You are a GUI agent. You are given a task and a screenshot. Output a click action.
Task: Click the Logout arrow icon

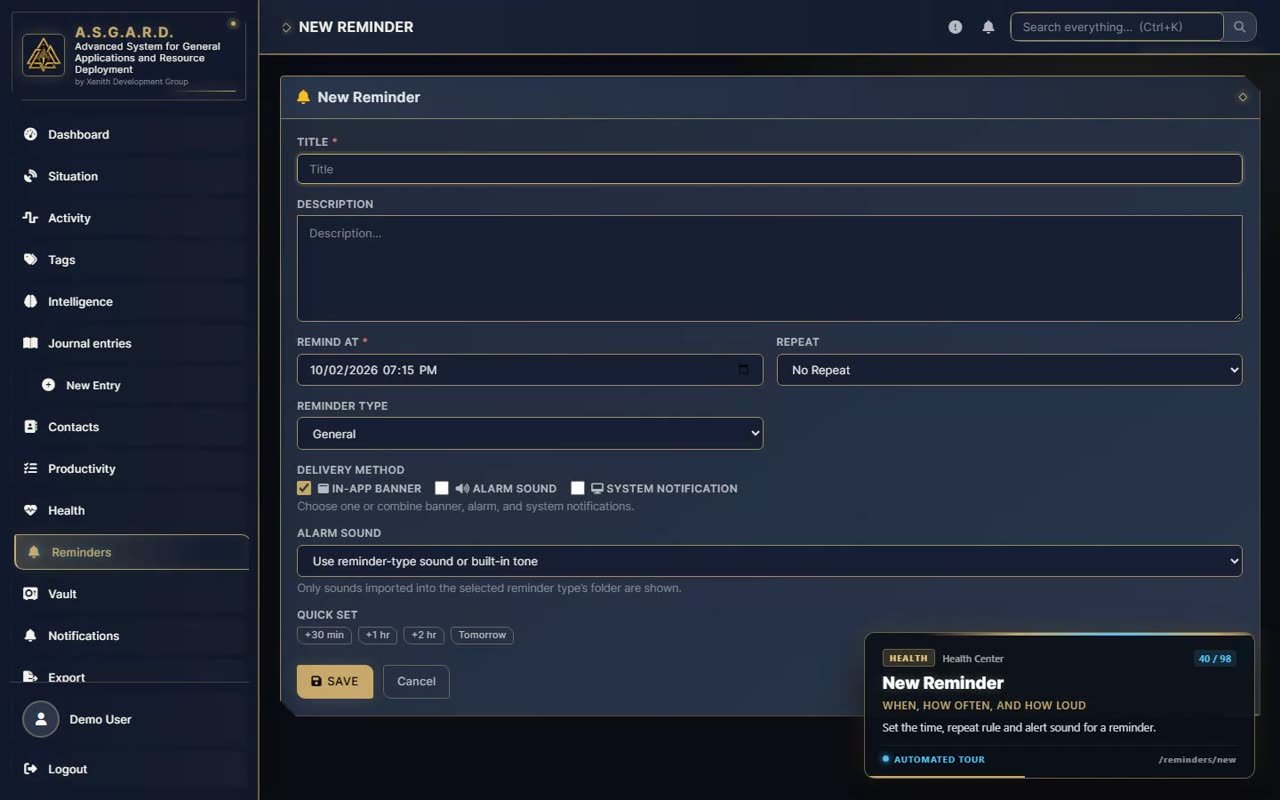30,769
